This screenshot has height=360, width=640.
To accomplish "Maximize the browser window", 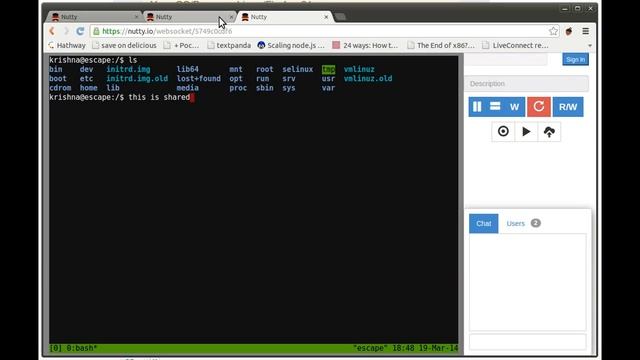I will pos(578,9).
